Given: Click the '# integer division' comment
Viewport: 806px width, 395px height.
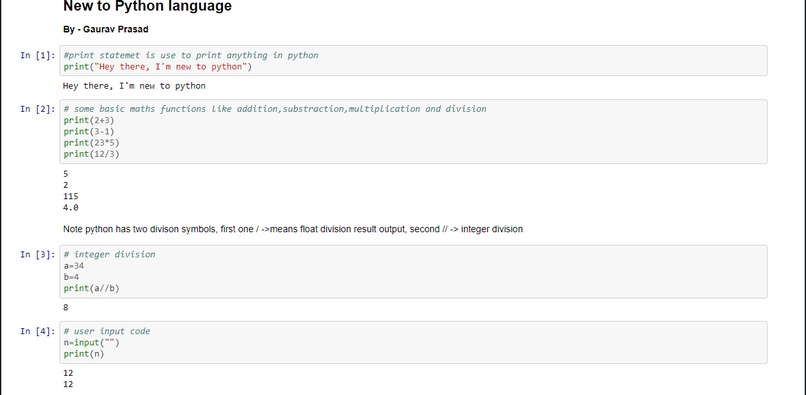Looking at the screenshot, I should (x=109, y=254).
